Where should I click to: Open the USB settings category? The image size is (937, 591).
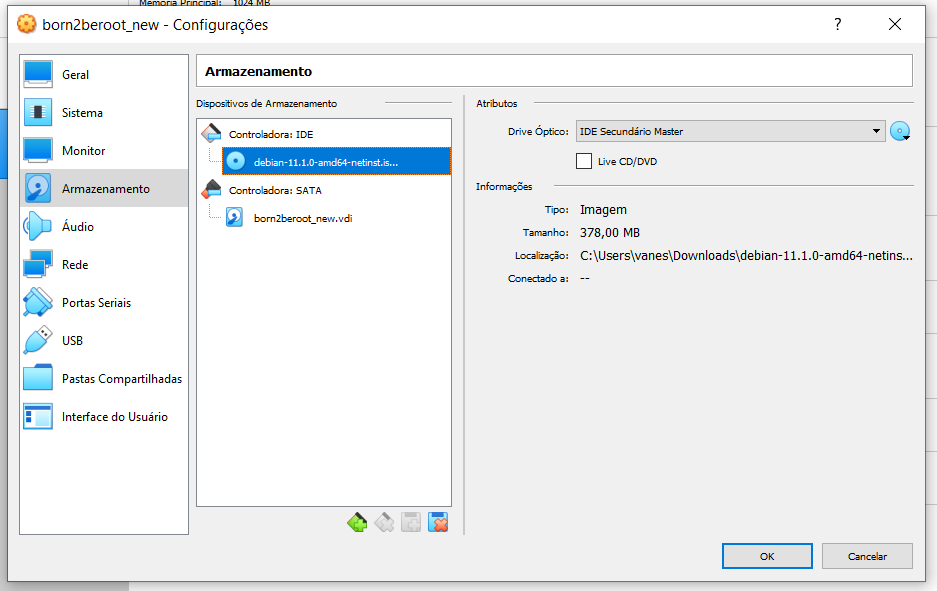point(104,340)
